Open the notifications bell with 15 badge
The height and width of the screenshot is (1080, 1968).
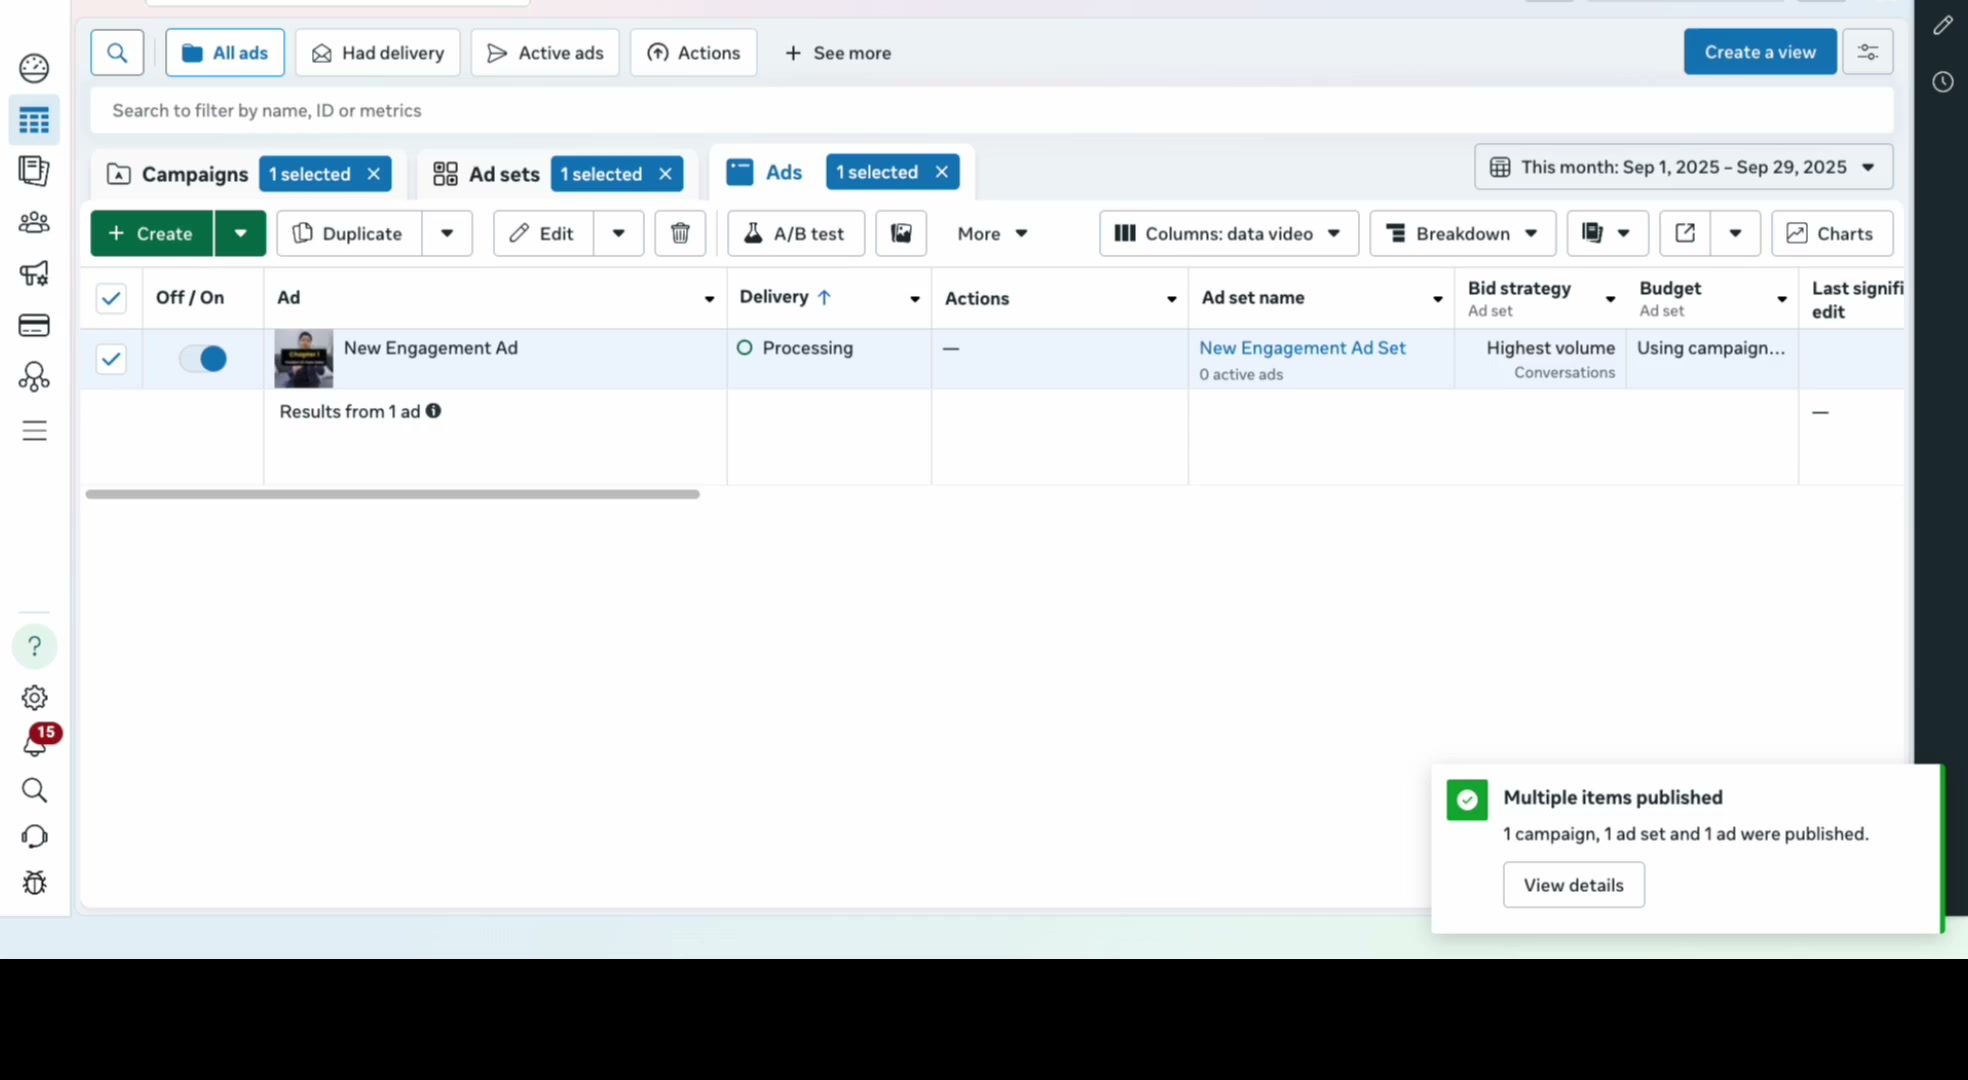(36, 742)
